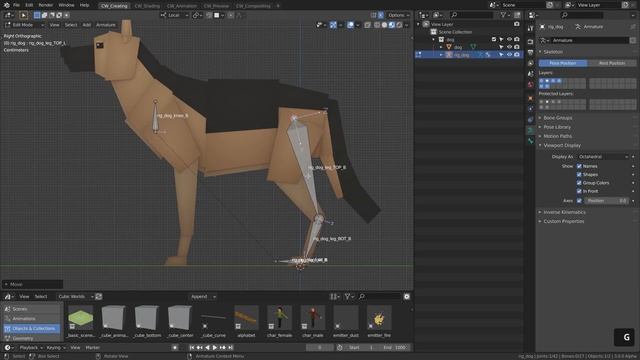Screen dimensions: 640x360
Task: Toggle render camera icon for rig_dog
Action: 517,55
